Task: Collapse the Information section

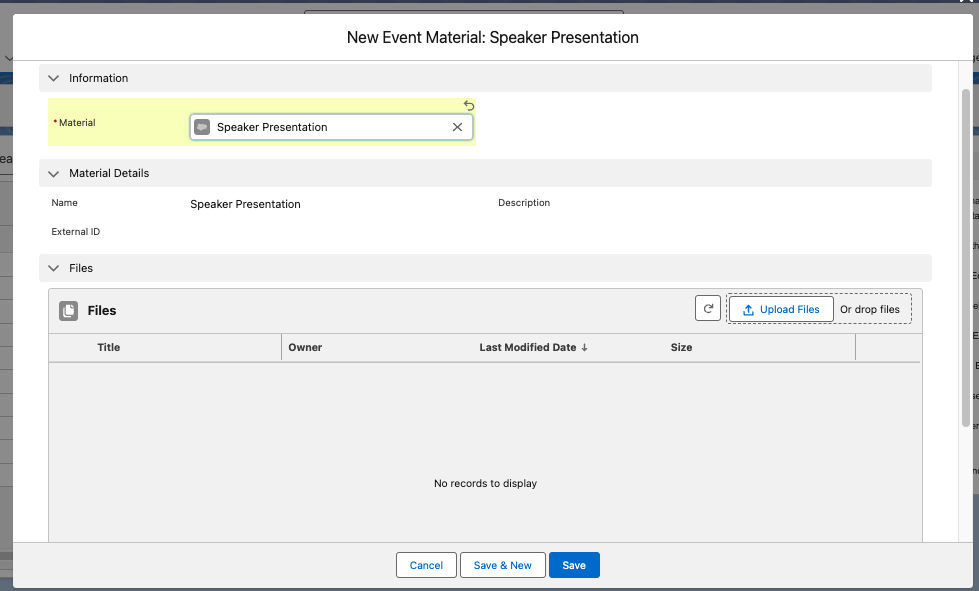Action: [x=54, y=78]
